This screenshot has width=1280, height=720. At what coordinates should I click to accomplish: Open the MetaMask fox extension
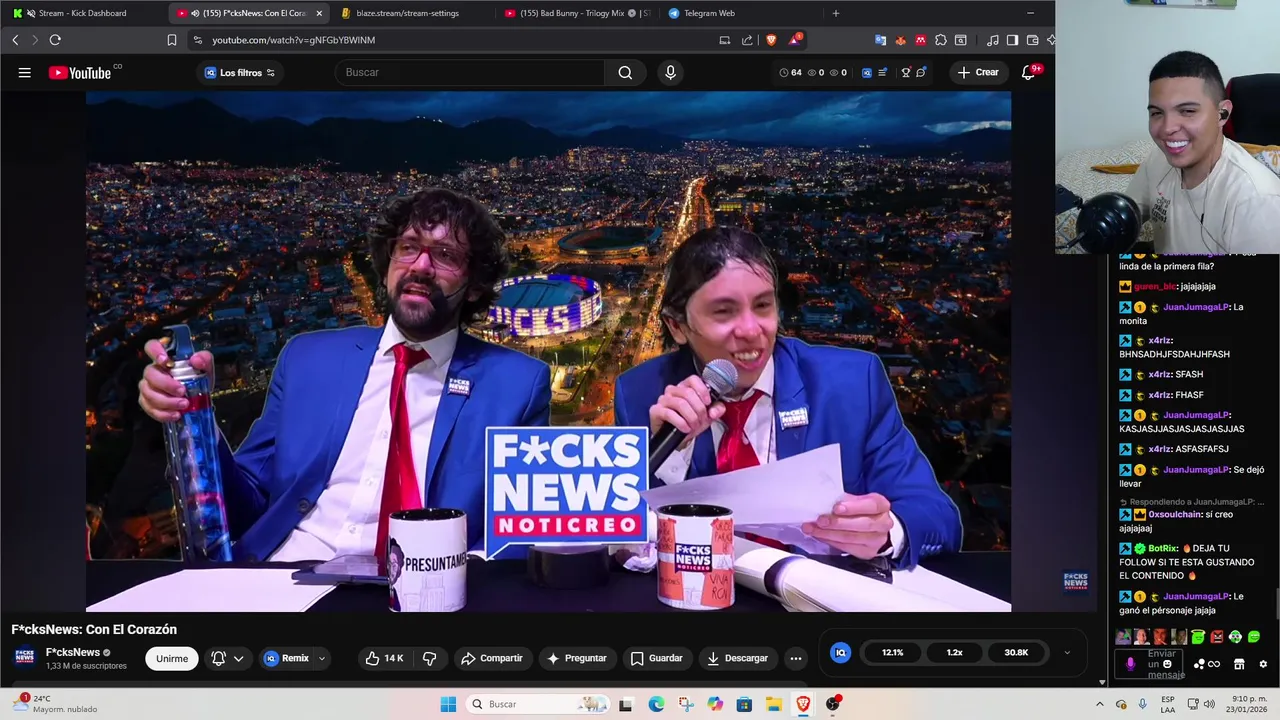[x=901, y=40]
